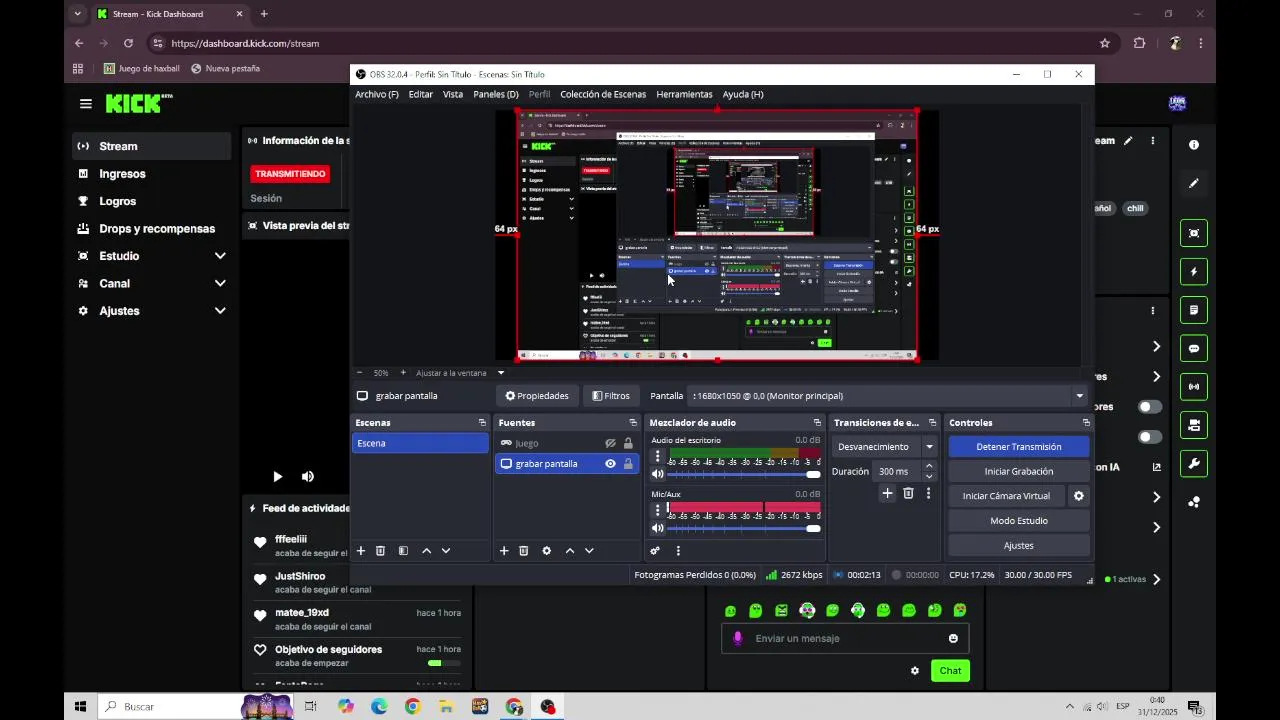Screen dimensions: 1280x720
Task: Open transition properties three-dot menu
Action: pyautogui.click(x=928, y=493)
